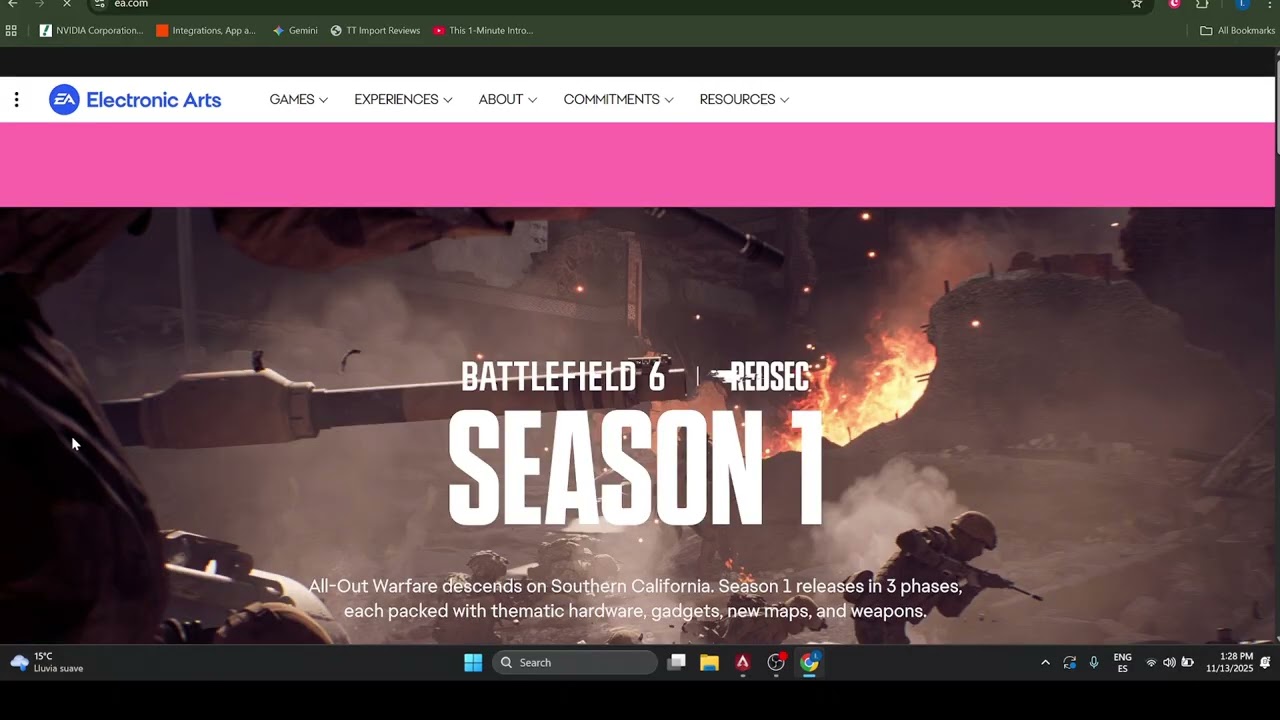
Task: Open the clock showing 1:28 PM
Action: pyautogui.click(x=1229, y=662)
